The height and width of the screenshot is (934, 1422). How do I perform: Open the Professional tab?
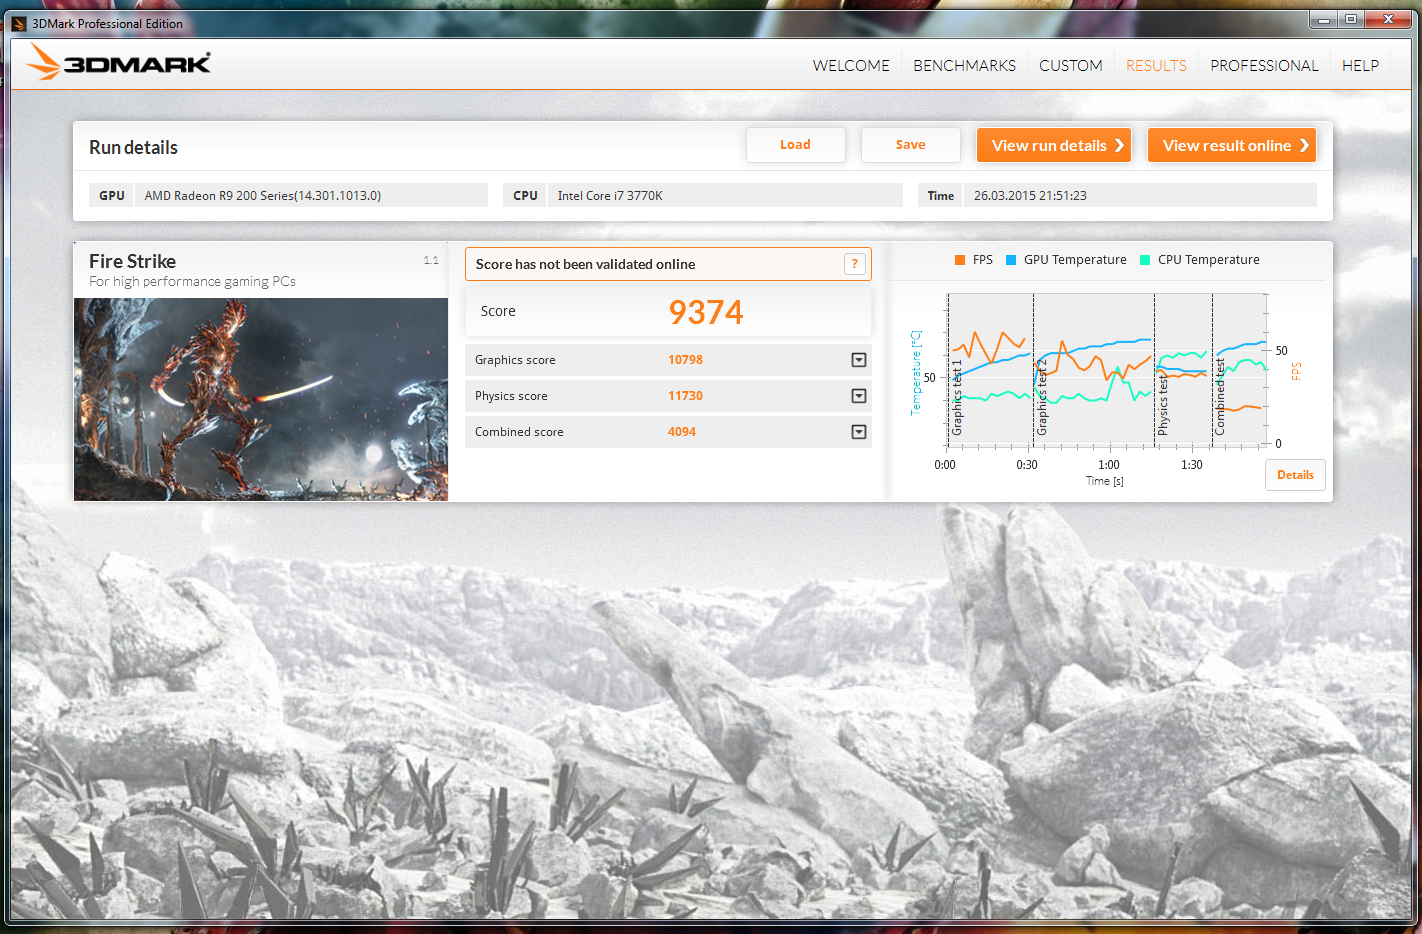[x=1264, y=65]
